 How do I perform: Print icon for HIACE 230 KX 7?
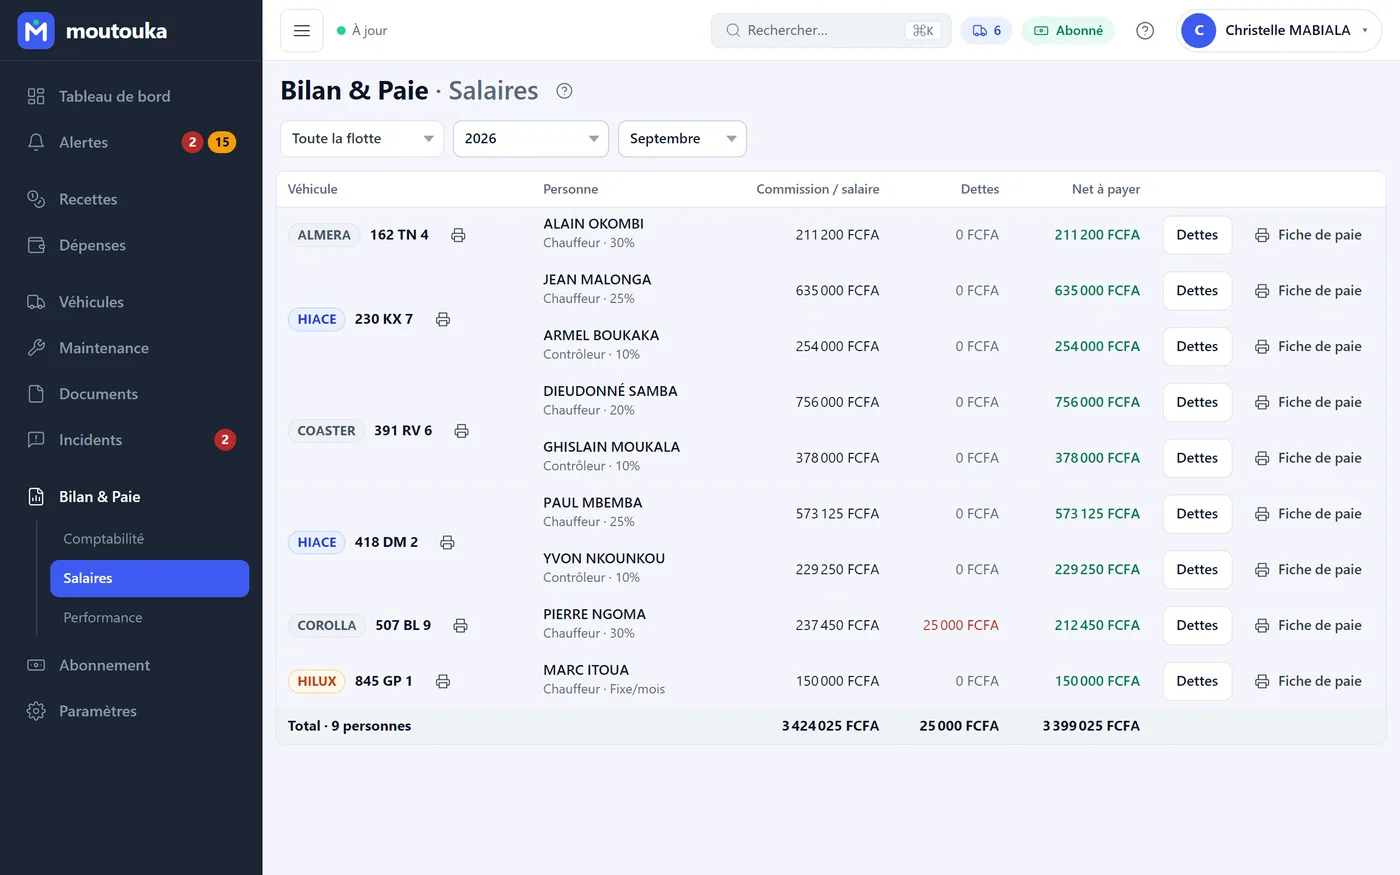(443, 319)
